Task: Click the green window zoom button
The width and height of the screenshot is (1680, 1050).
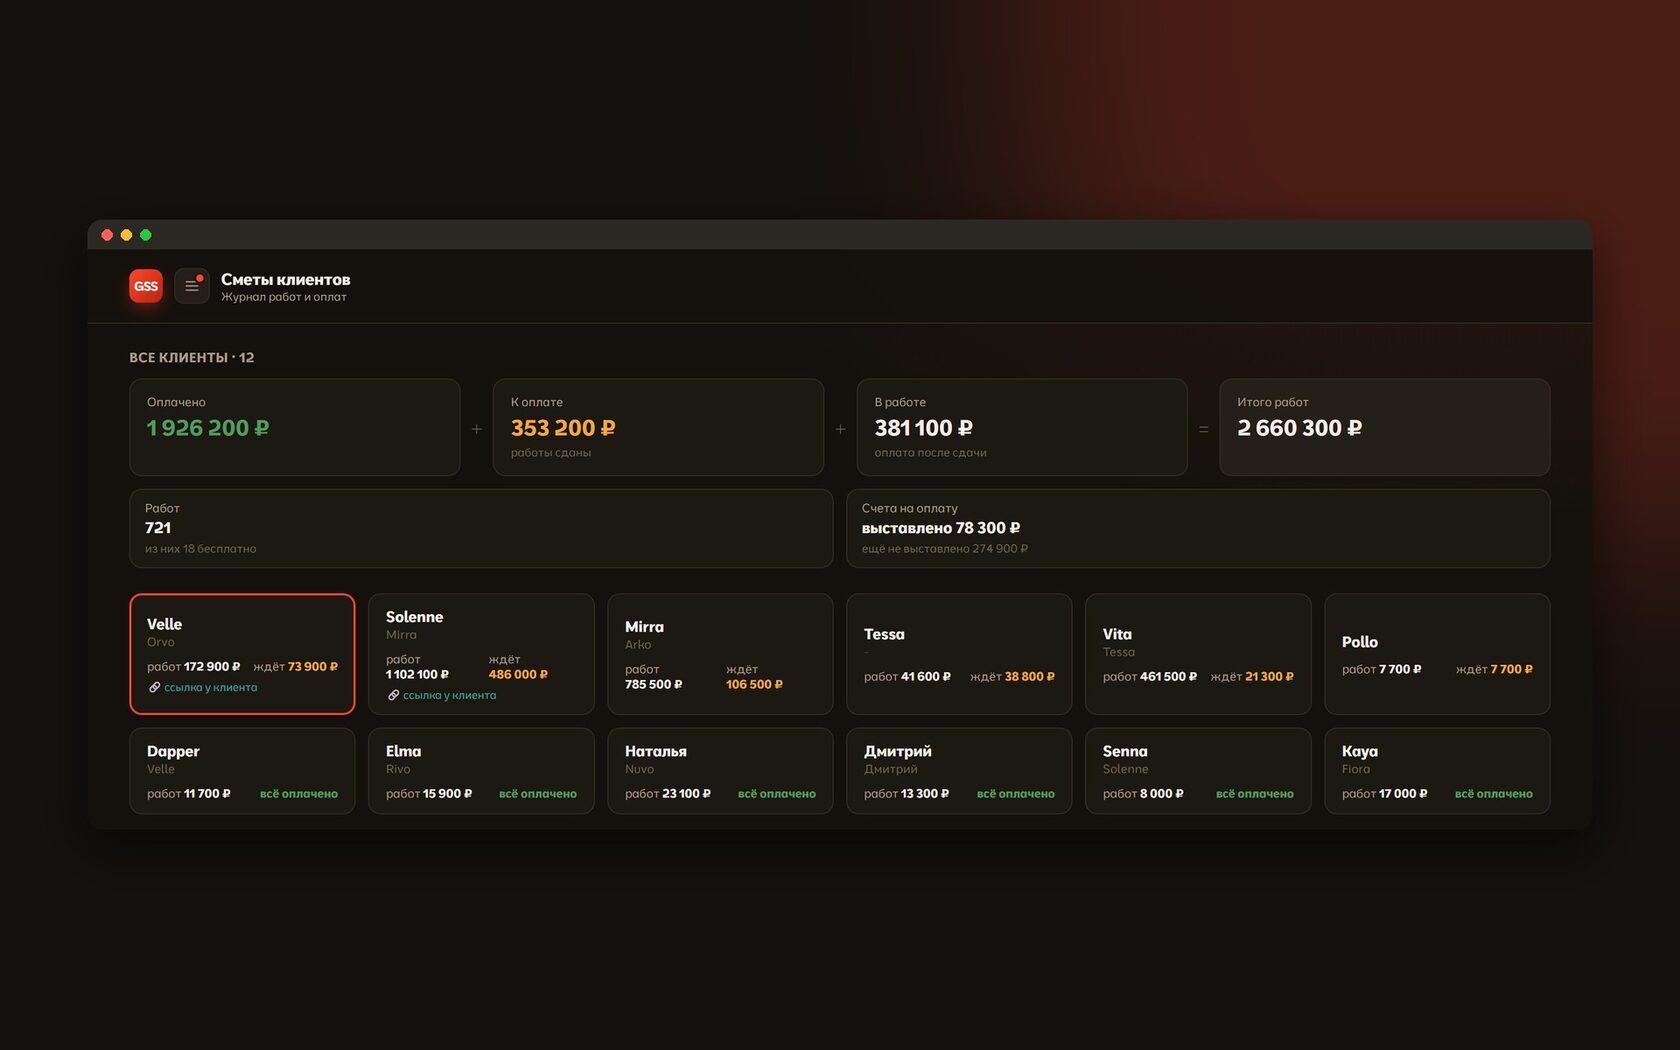Action: pyautogui.click(x=146, y=235)
